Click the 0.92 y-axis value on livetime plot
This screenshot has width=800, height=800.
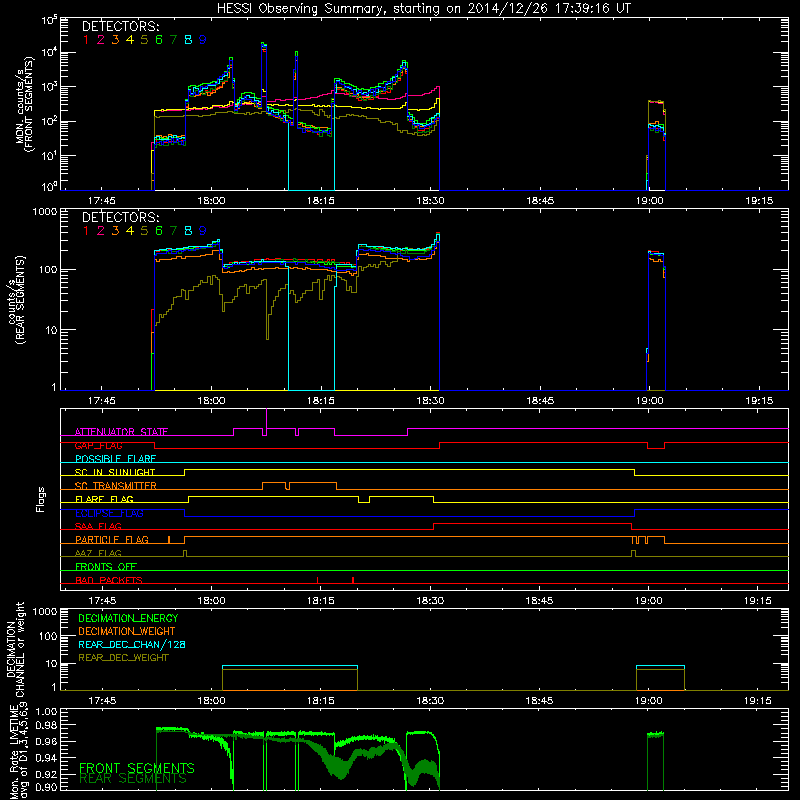click(x=46, y=774)
